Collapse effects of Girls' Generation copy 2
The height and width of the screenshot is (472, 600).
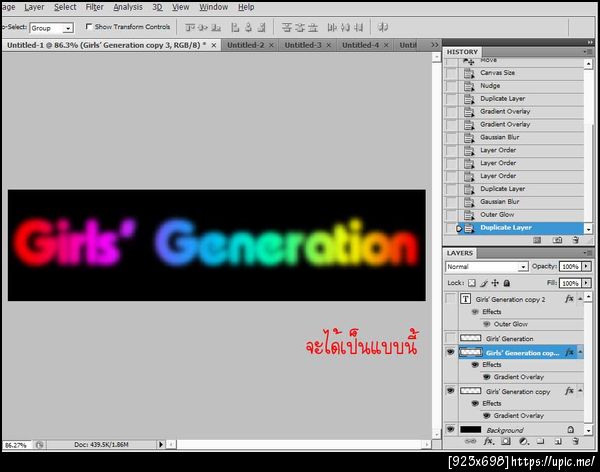click(580, 299)
